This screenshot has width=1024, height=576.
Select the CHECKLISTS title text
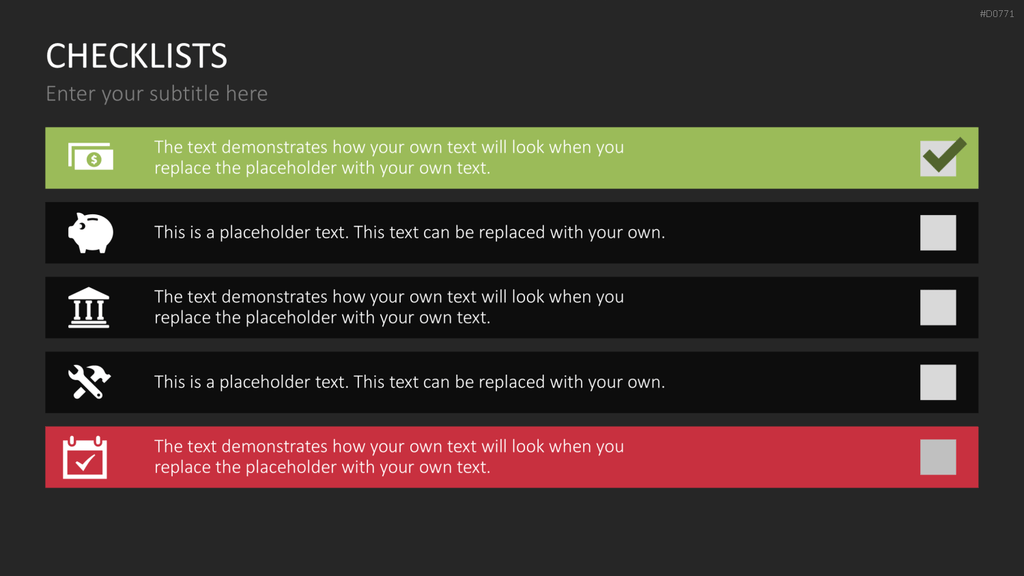point(136,56)
